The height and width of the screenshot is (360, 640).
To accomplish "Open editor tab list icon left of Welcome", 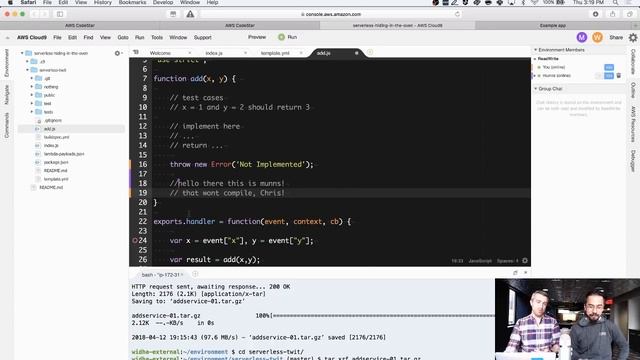I will (136, 52).
